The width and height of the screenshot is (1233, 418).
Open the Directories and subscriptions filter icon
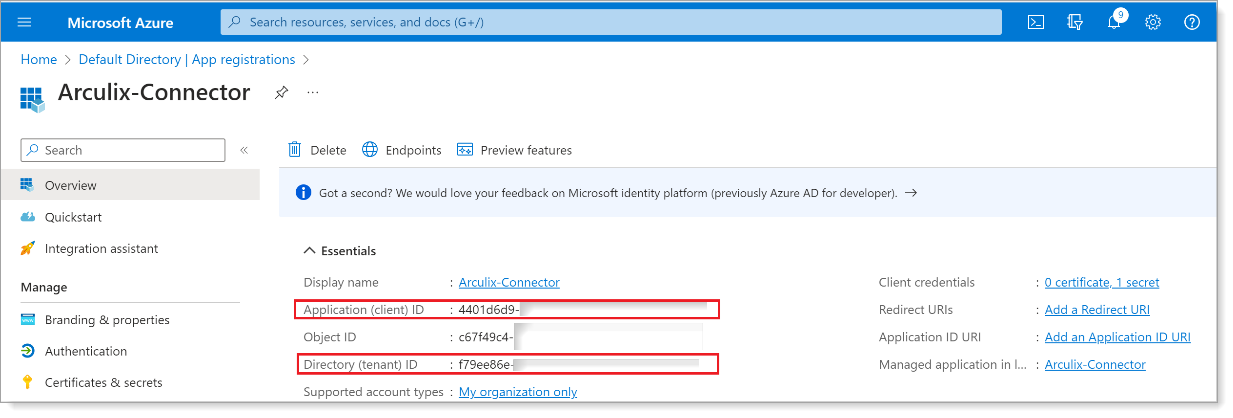(1075, 22)
